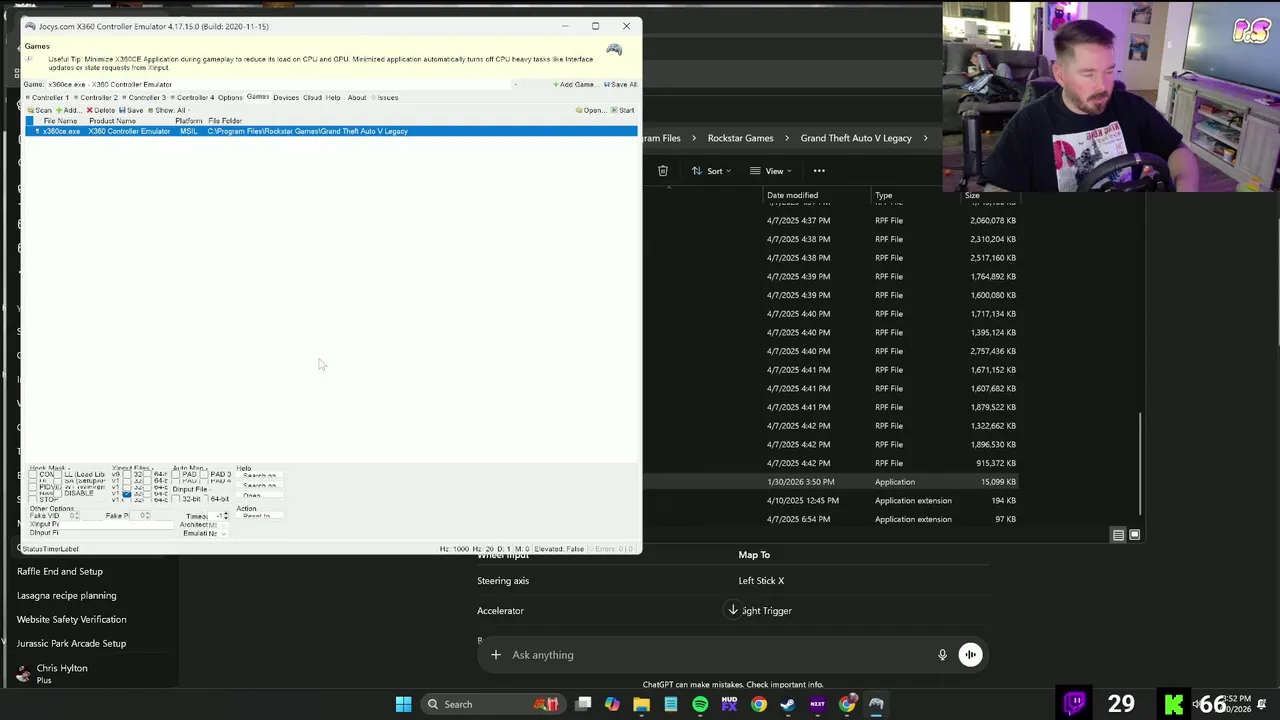Switch to the Controller 2 tab

coord(96,98)
